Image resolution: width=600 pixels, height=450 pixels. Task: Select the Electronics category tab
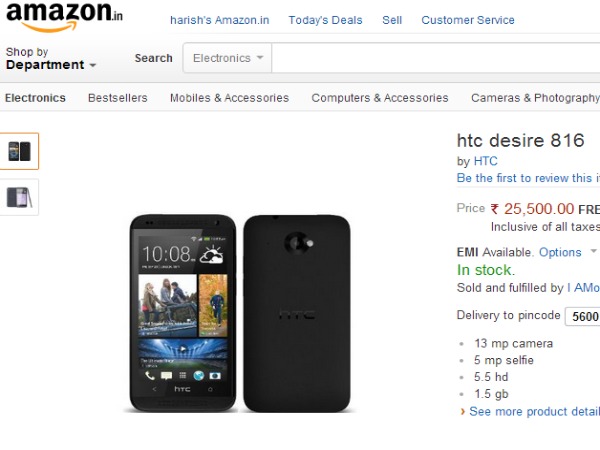(35, 98)
